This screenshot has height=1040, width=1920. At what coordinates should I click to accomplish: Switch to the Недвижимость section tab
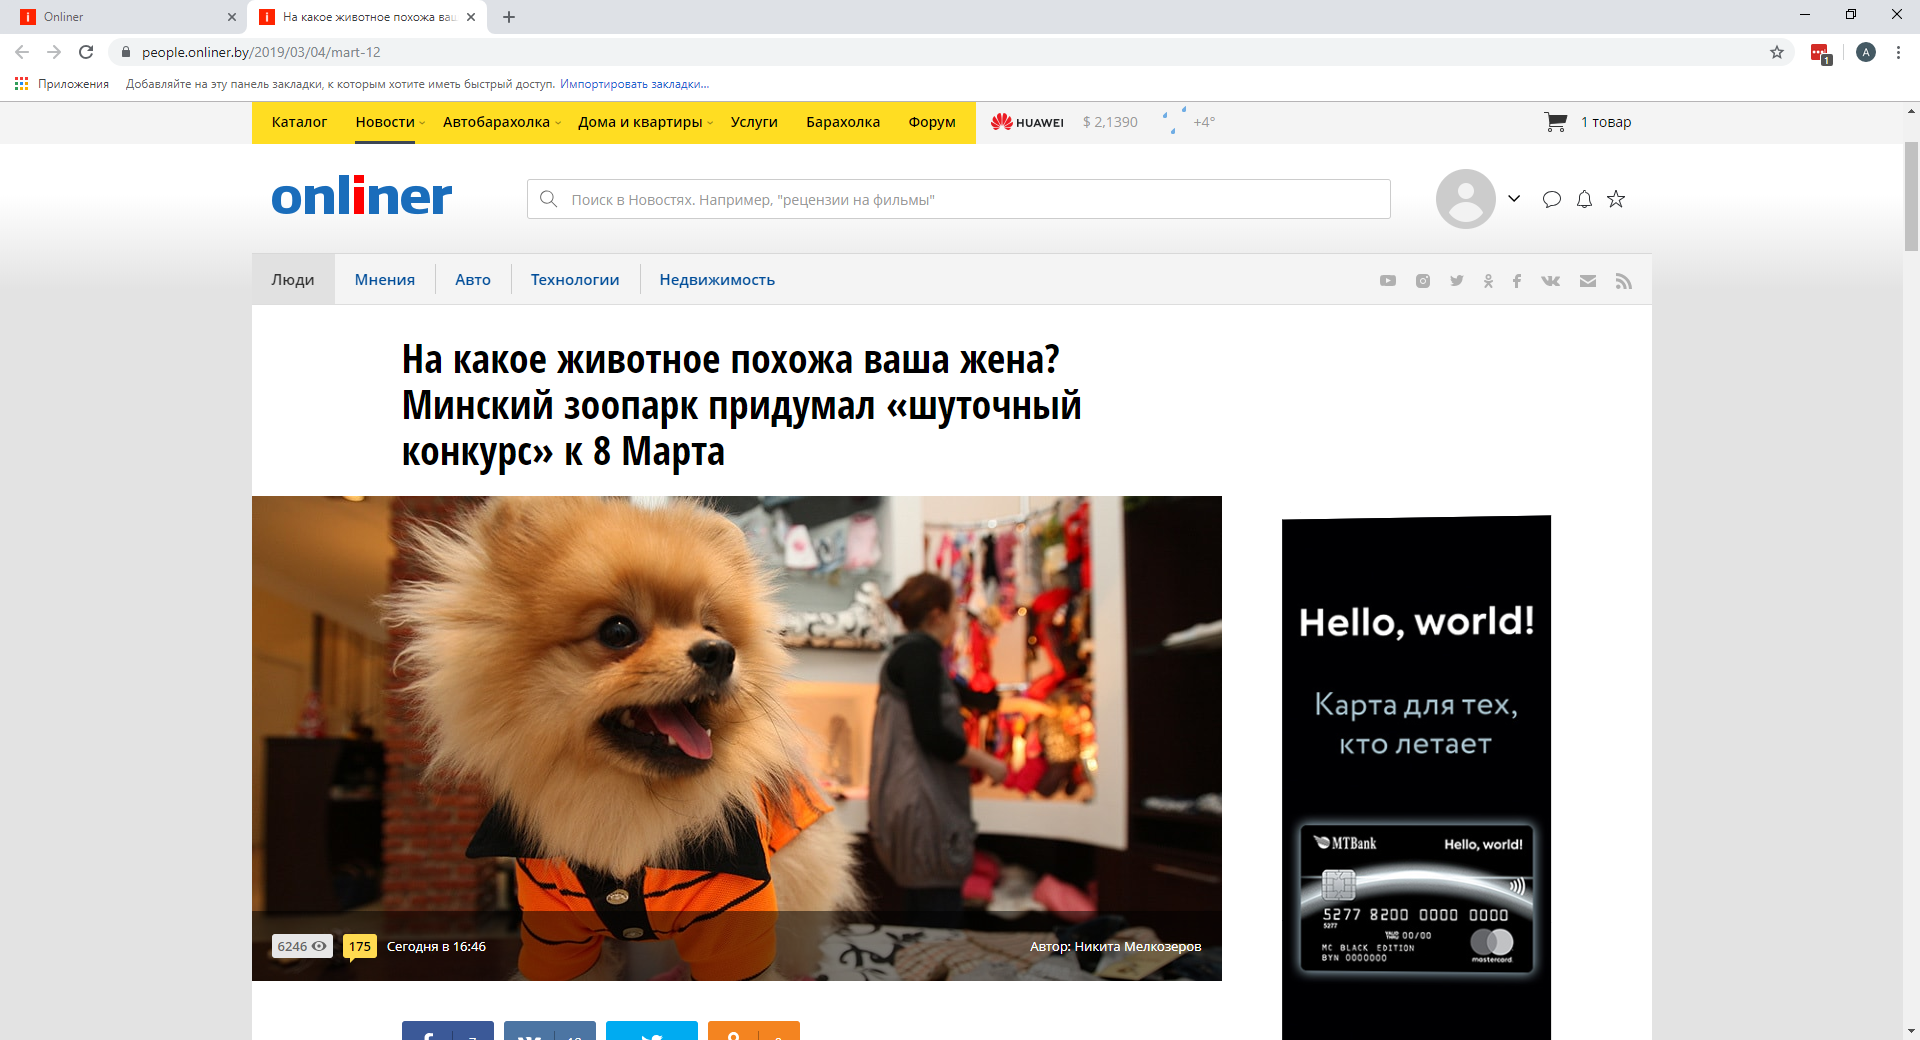click(x=717, y=280)
